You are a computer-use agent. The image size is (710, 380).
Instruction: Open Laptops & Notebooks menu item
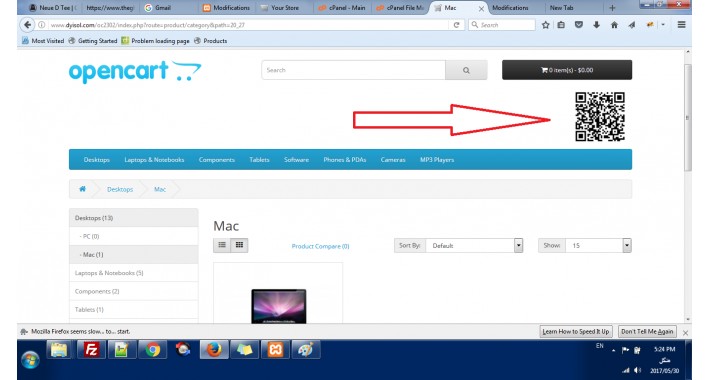pos(154,160)
